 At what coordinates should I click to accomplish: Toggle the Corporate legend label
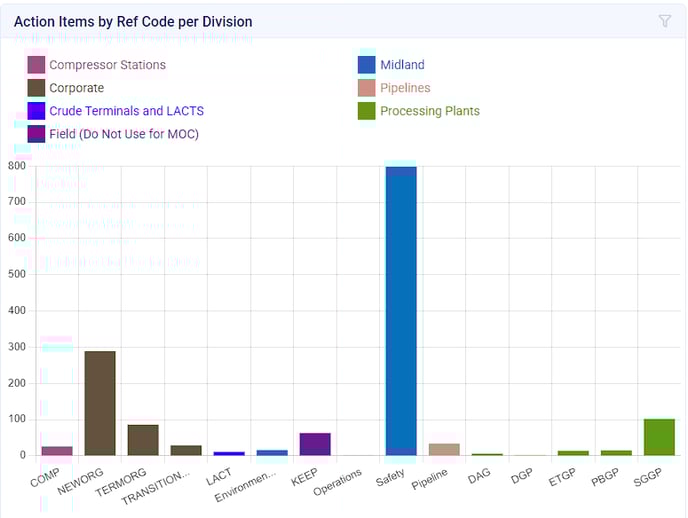[x=76, y=88]
